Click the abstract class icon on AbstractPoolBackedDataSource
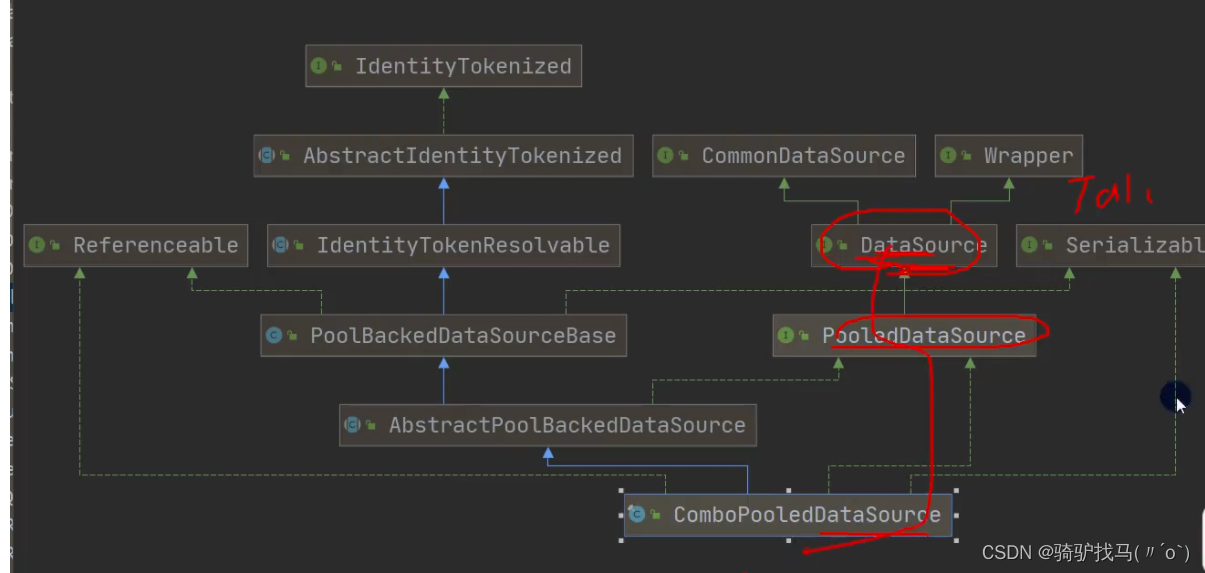Viewport: 1205px width, 573px height. [x=352, y=425]
